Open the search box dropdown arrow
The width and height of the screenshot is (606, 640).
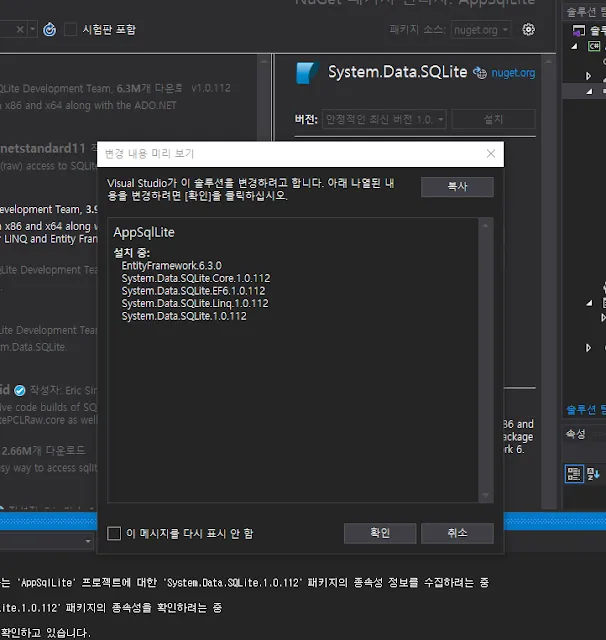pos(33,29)
